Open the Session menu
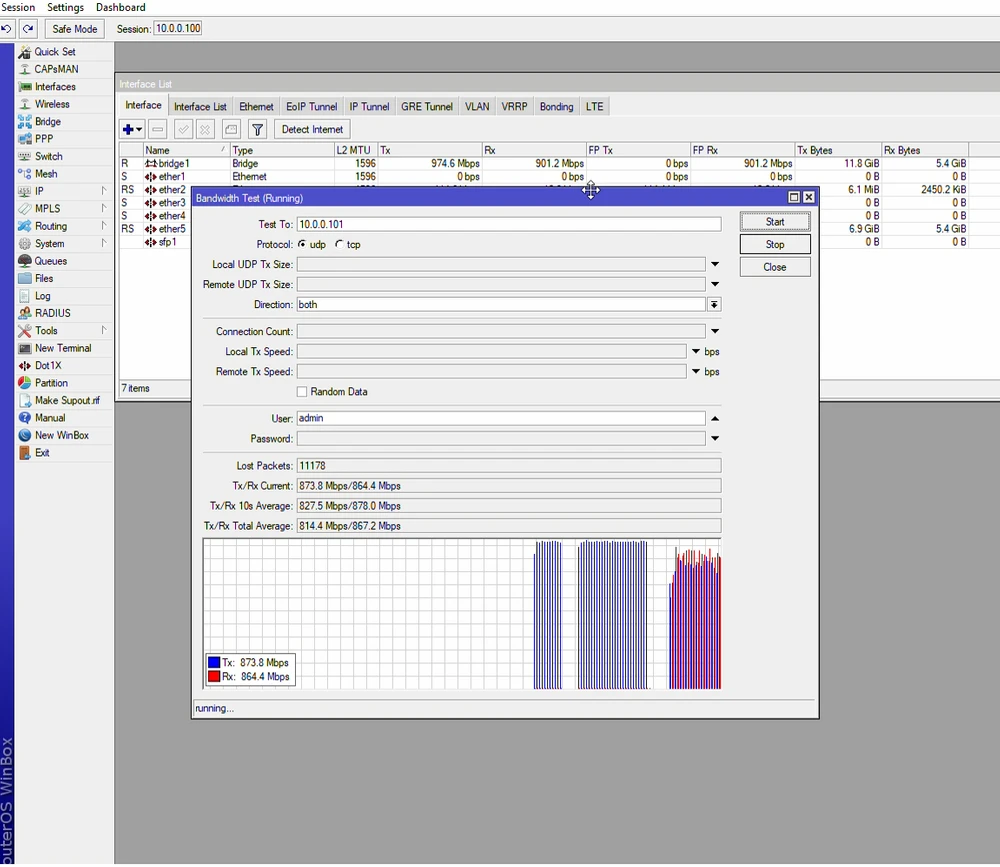 18,7
